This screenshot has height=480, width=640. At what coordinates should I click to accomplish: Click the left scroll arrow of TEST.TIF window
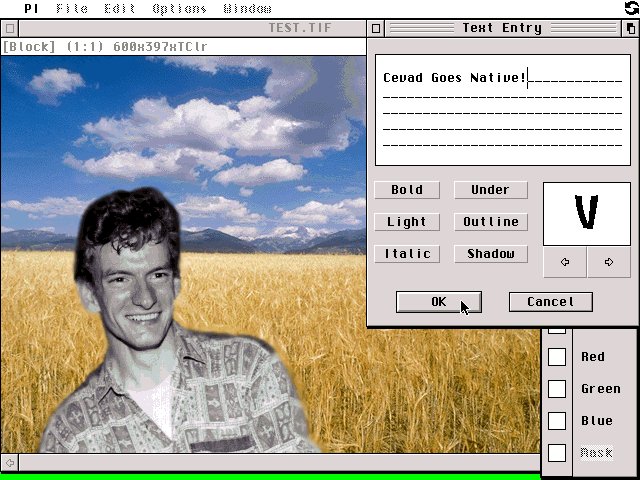point(10,463)
